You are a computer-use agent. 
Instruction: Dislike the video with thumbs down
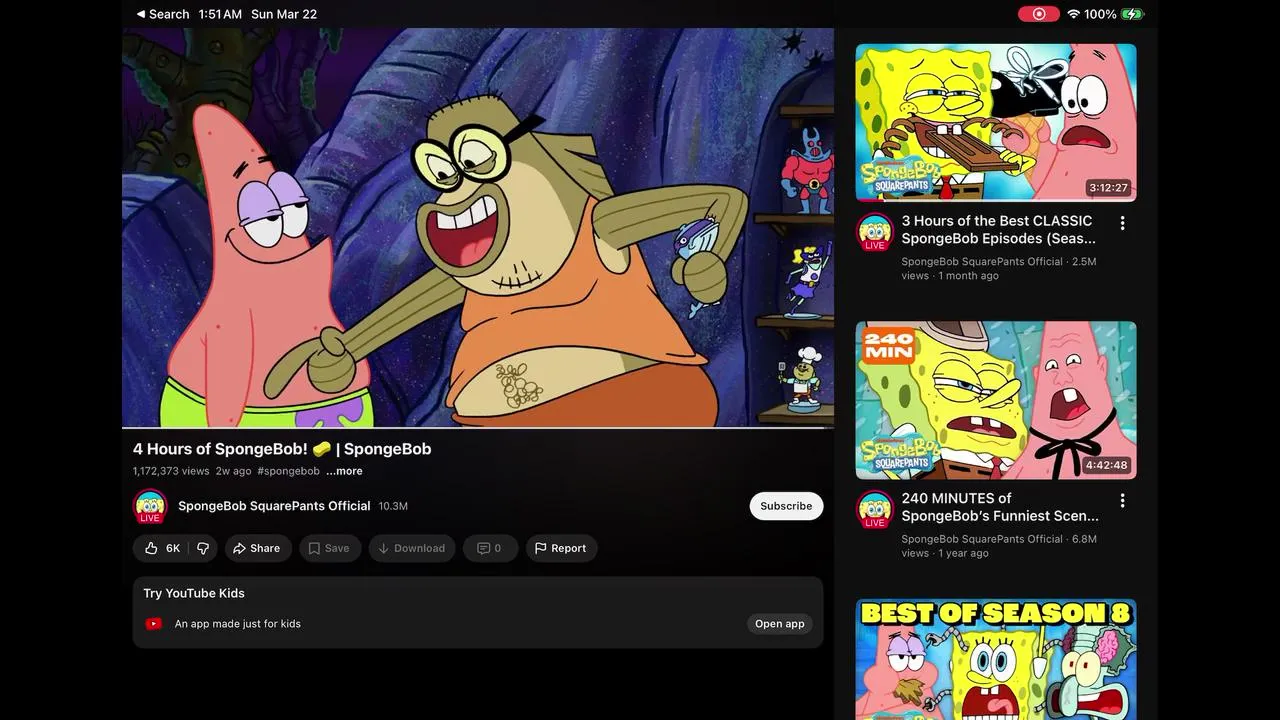203,548
